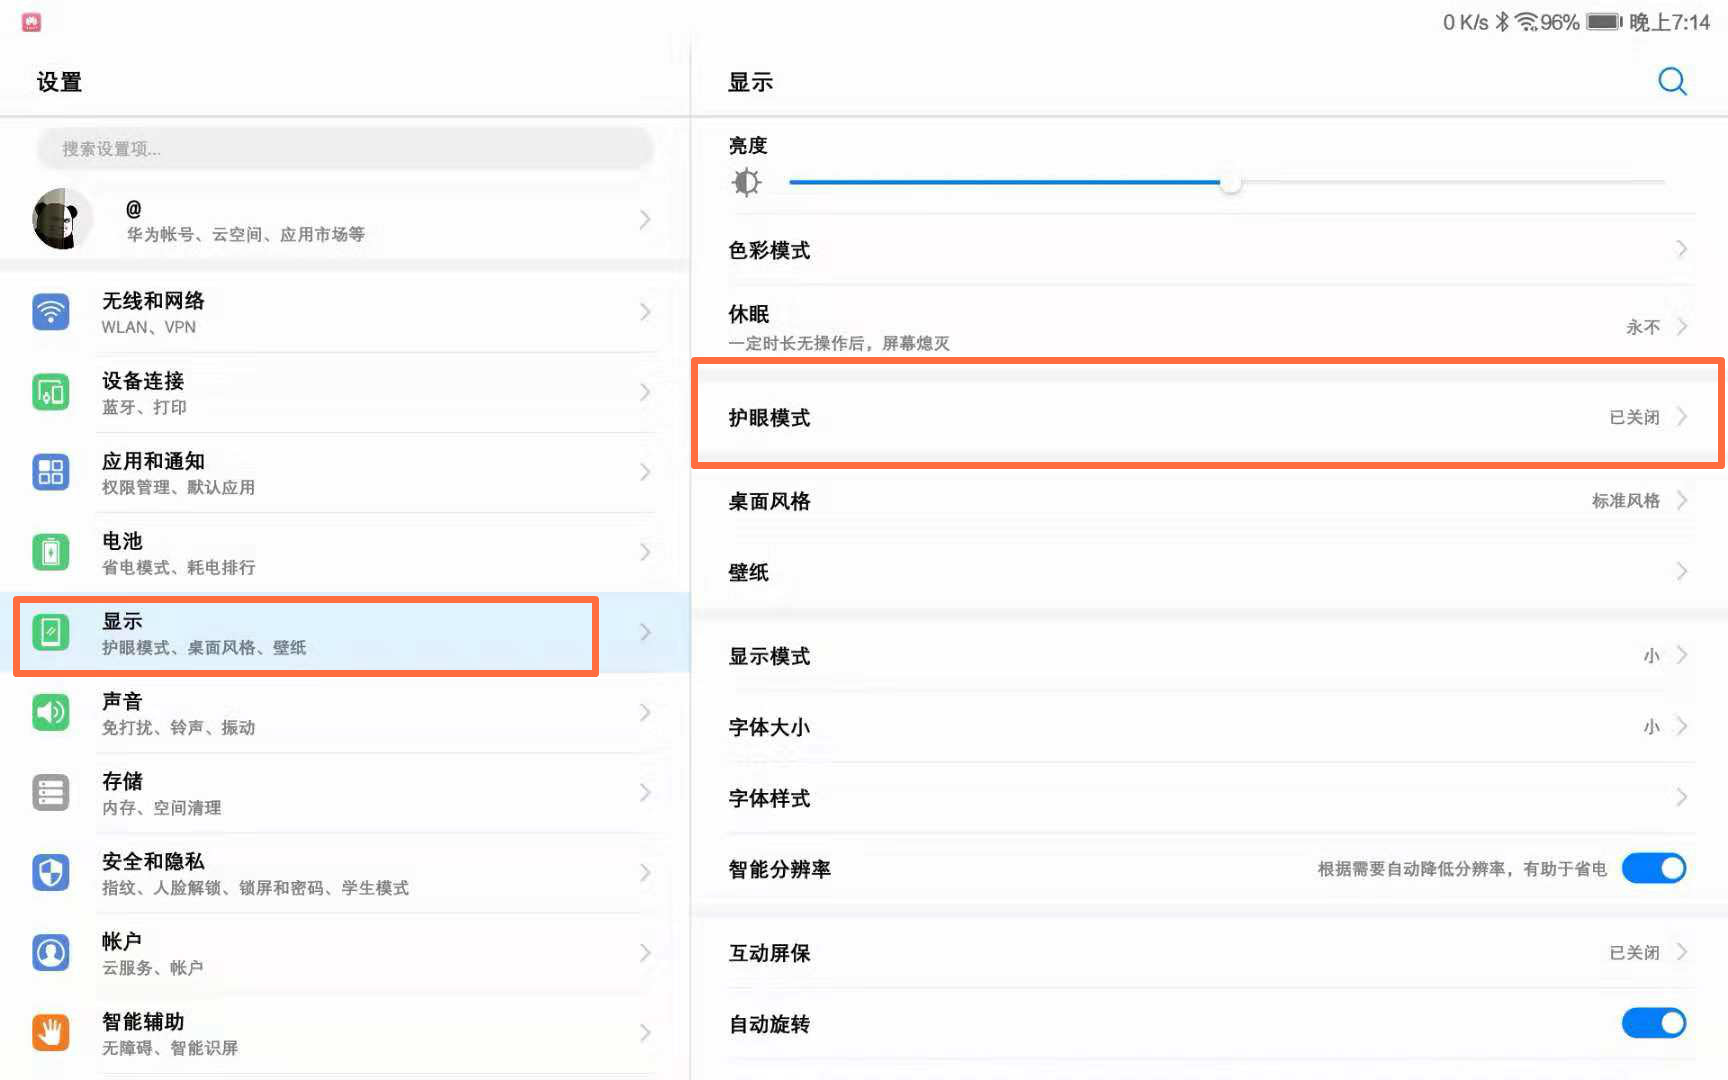
Task: Select the 显示 display icon
Action: point(51,632)
